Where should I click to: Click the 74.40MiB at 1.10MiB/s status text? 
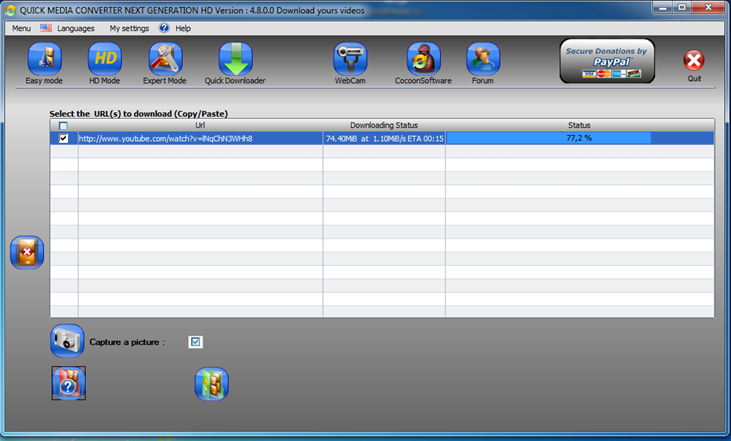[384, 138]
